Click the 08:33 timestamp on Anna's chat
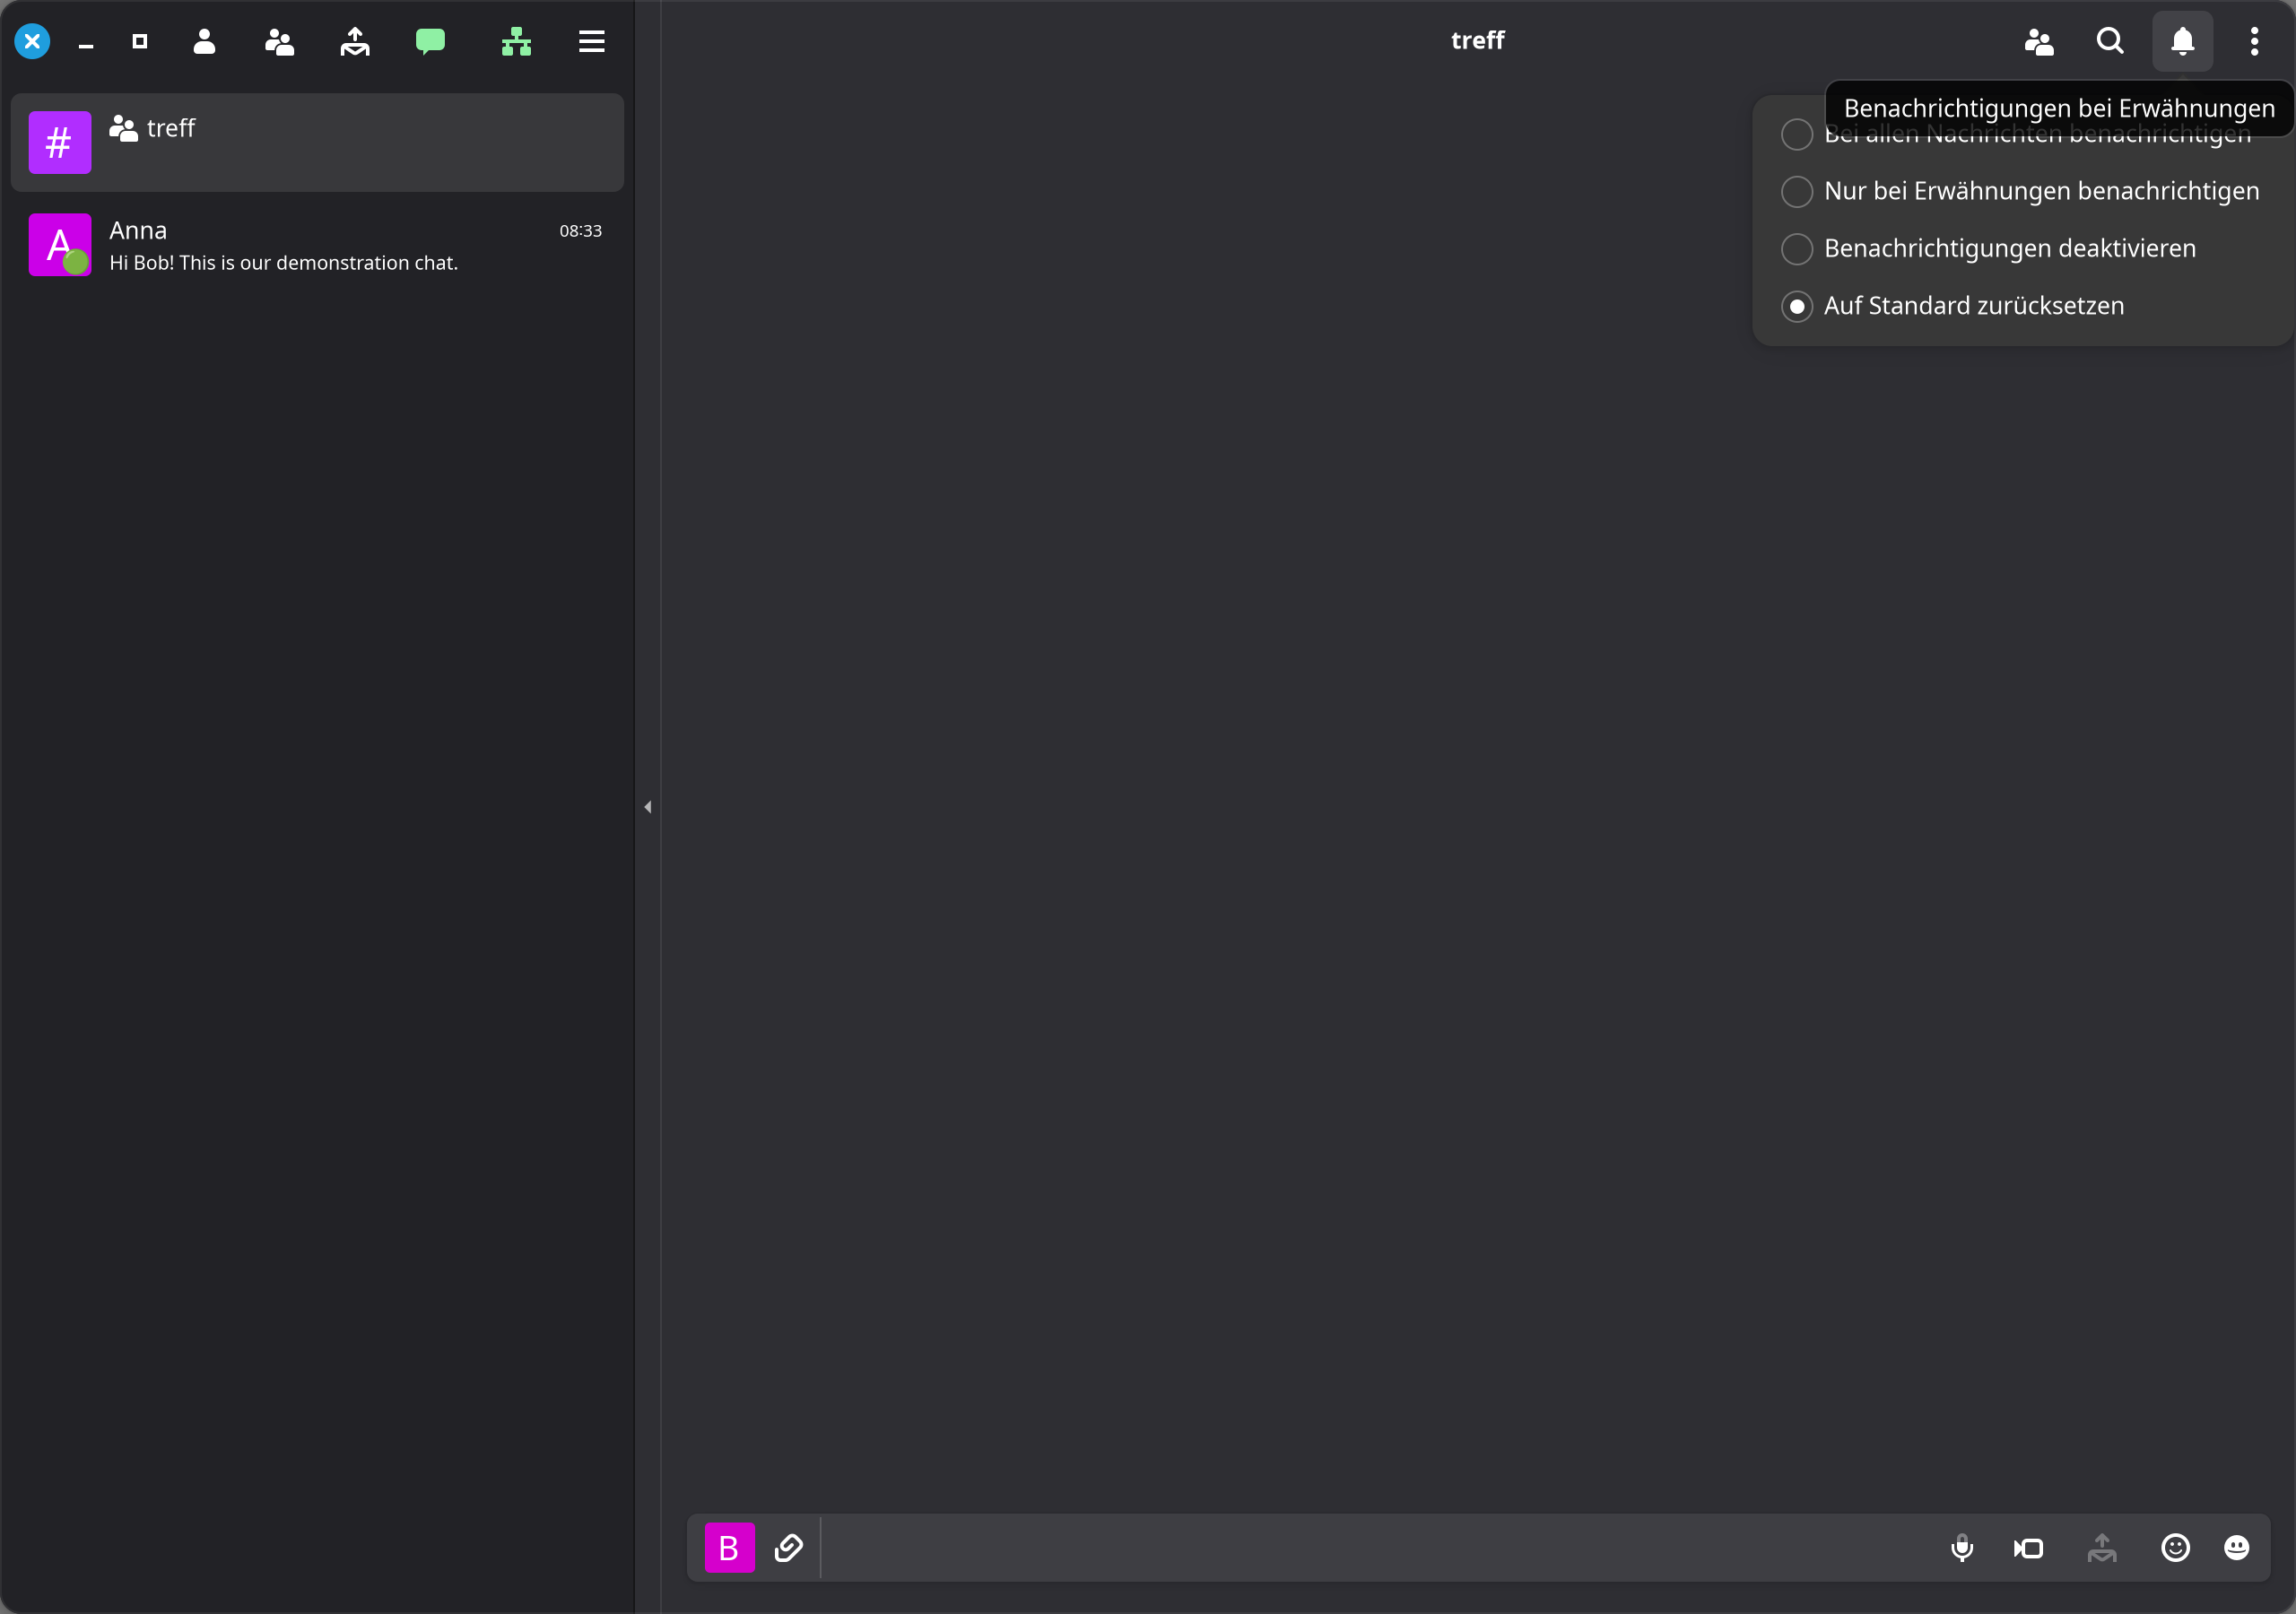Screen dimensions: 2296x1614 point(580,231)
